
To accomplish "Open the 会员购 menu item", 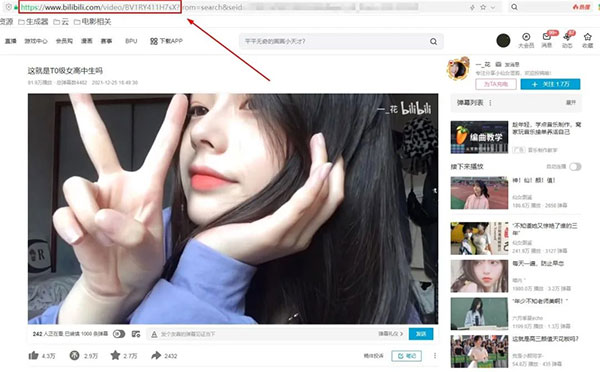I will [x=64, y=41].
